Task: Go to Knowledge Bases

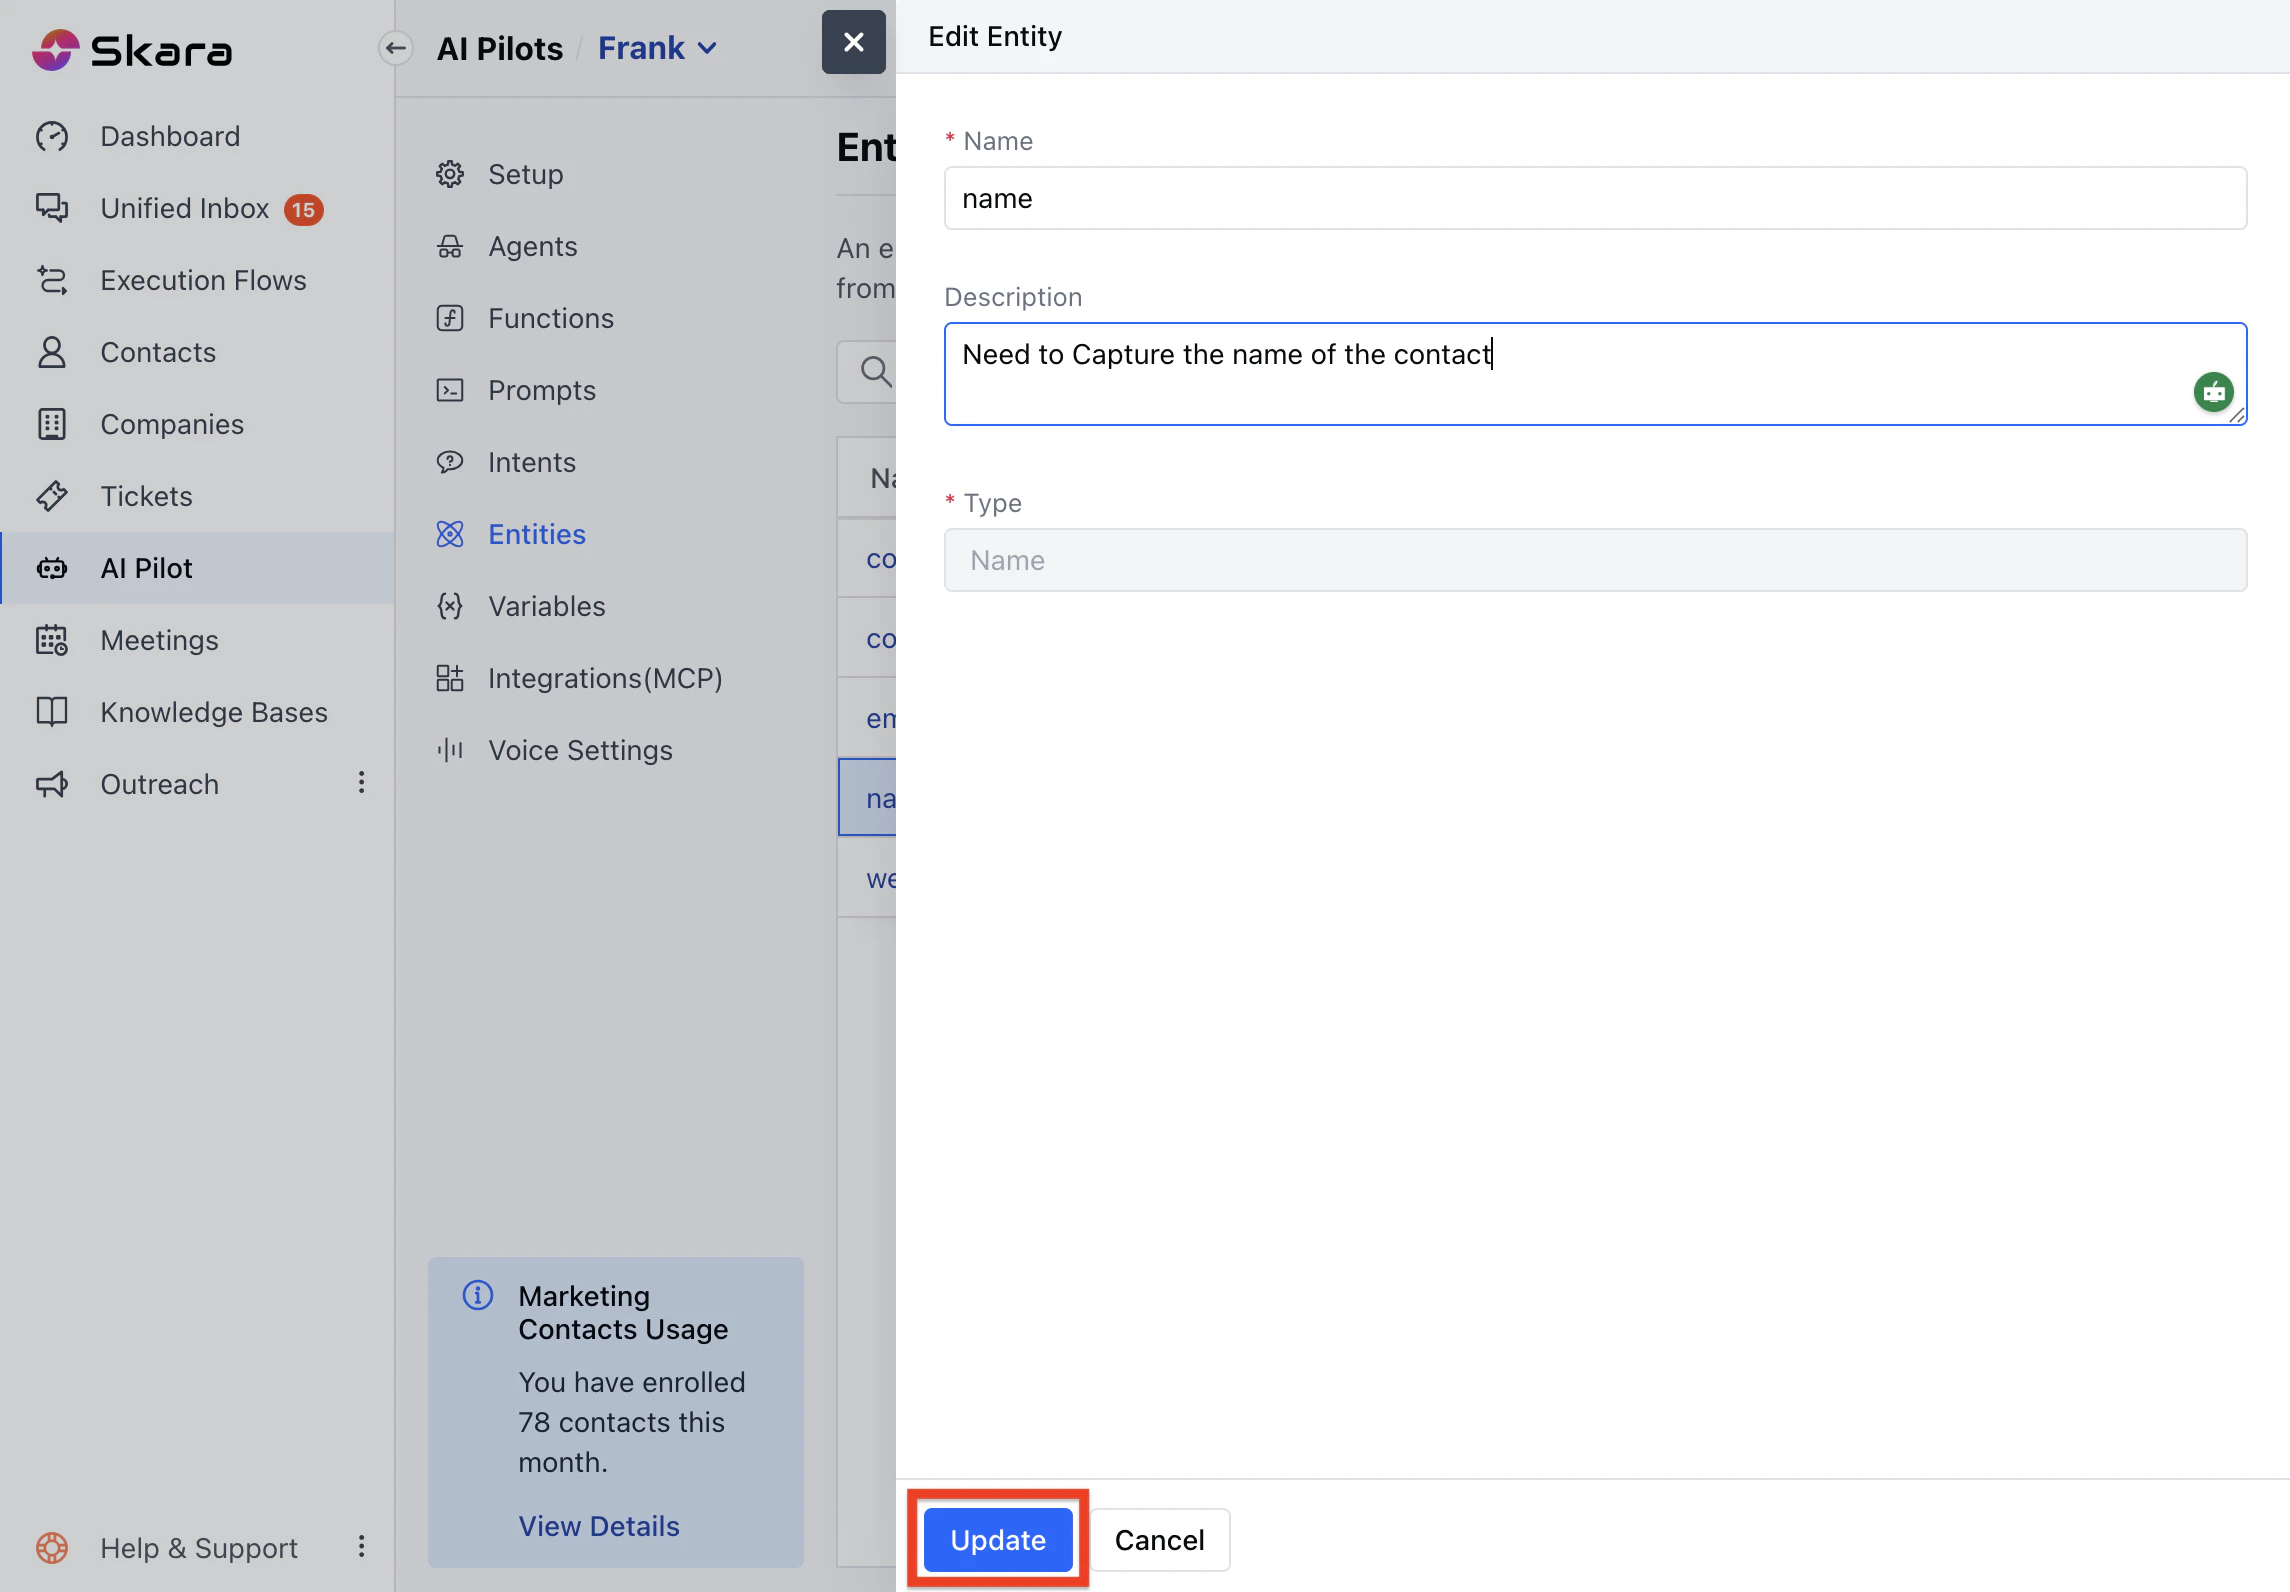Action: pyautogui.click(x=213, y=712)
